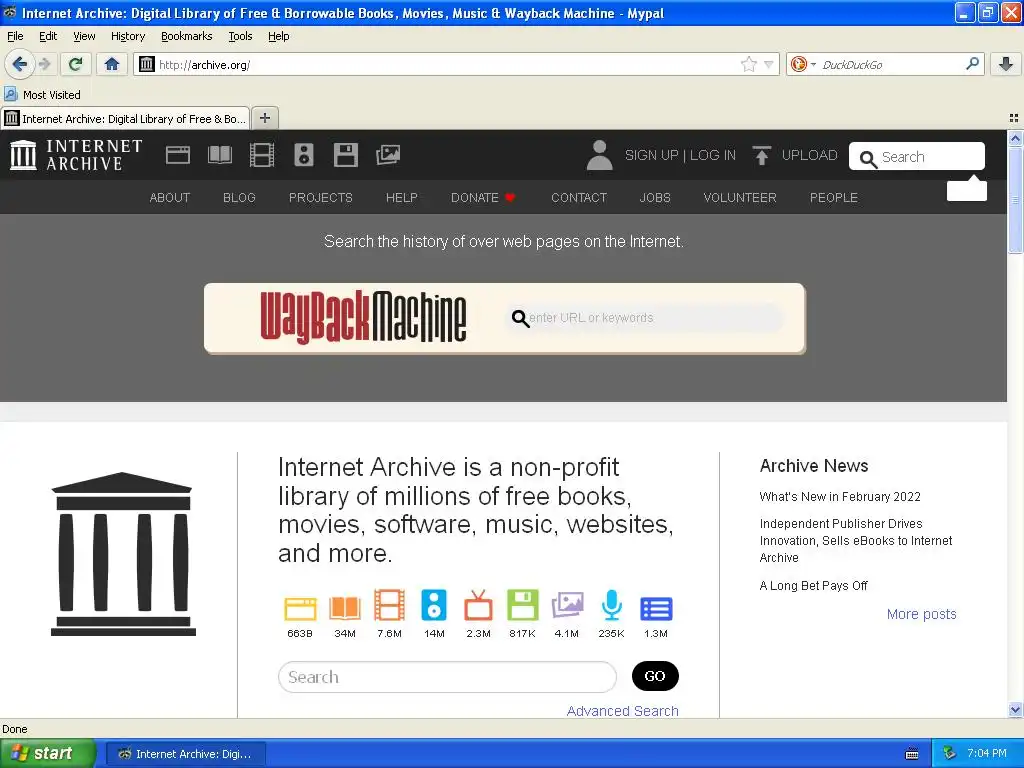Image resolution: width=1024 pixels, height=768 pixels.
Task: Open the Texts book icon in top nav
Action: (x=219, y=155)
